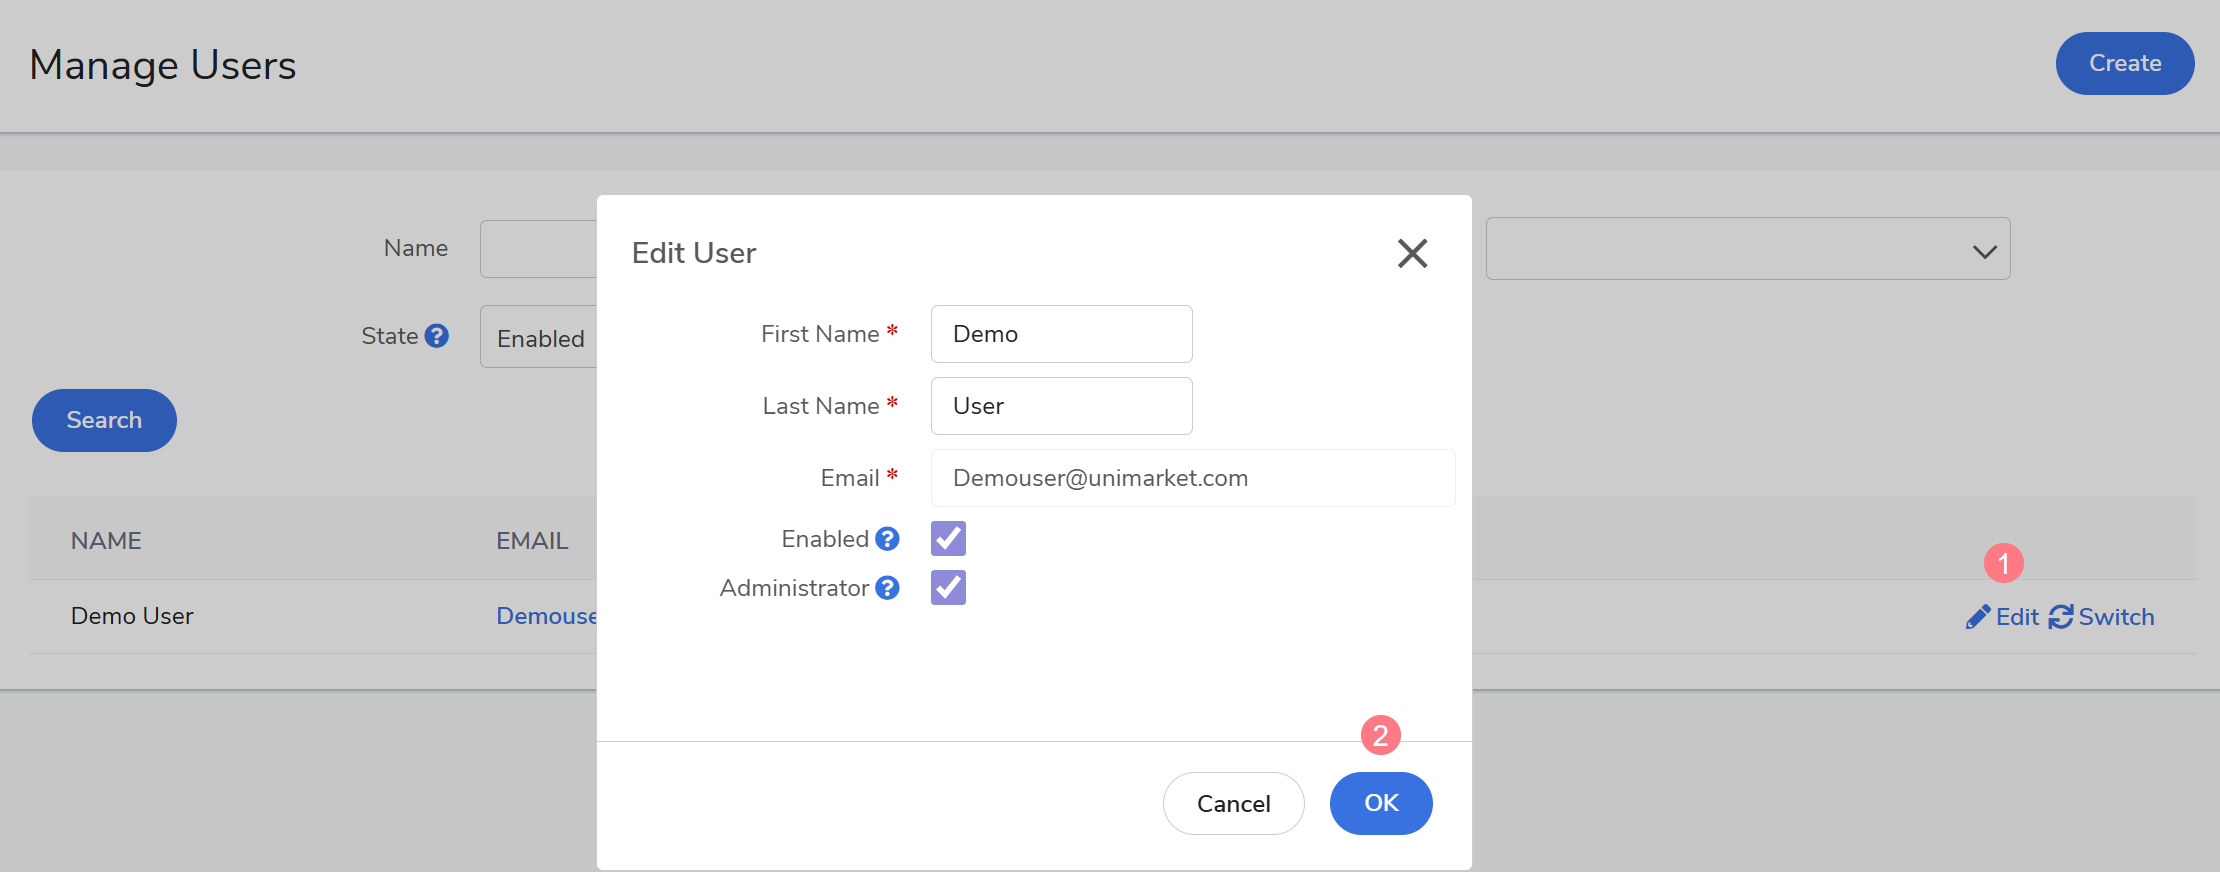Click the NAME column header
The width and height of the screenshot is (2220, 872).
tap(106, 541)
